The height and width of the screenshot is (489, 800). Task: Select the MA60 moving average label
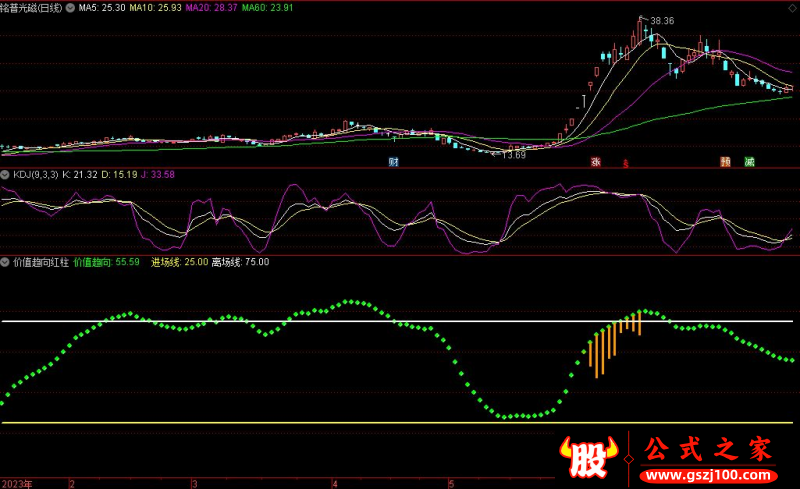(x=263, y=7)
